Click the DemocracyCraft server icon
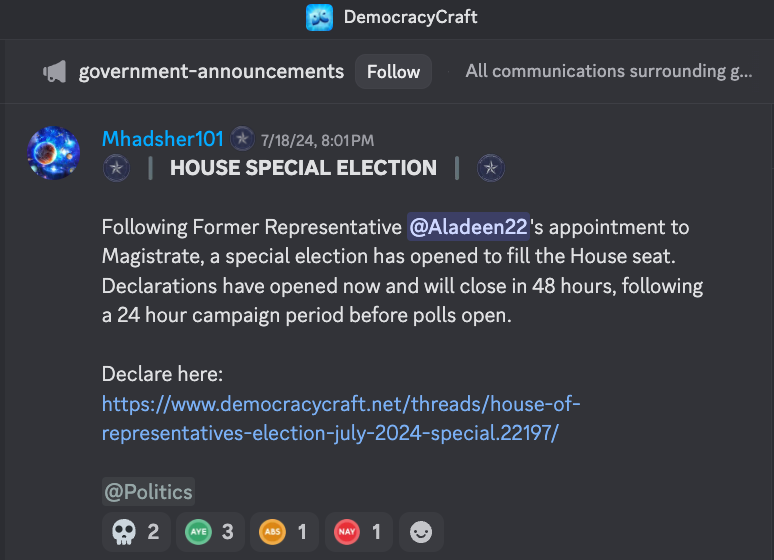The height and width of the screenshot is (560, 774). [x=319, y=17]
